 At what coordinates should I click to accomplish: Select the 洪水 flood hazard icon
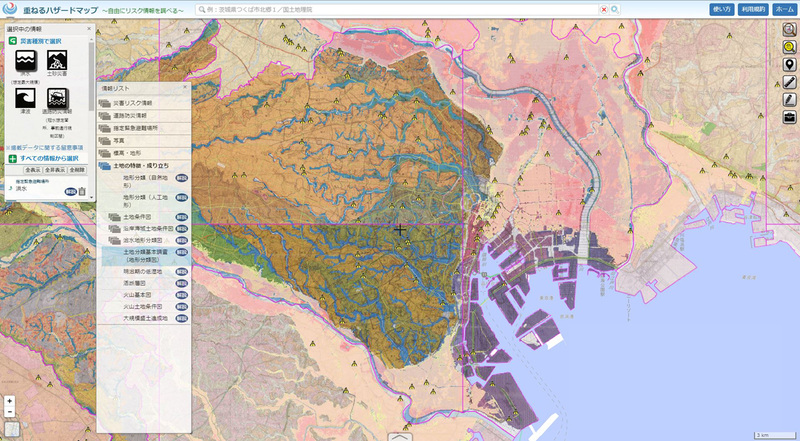pos(26,61)
